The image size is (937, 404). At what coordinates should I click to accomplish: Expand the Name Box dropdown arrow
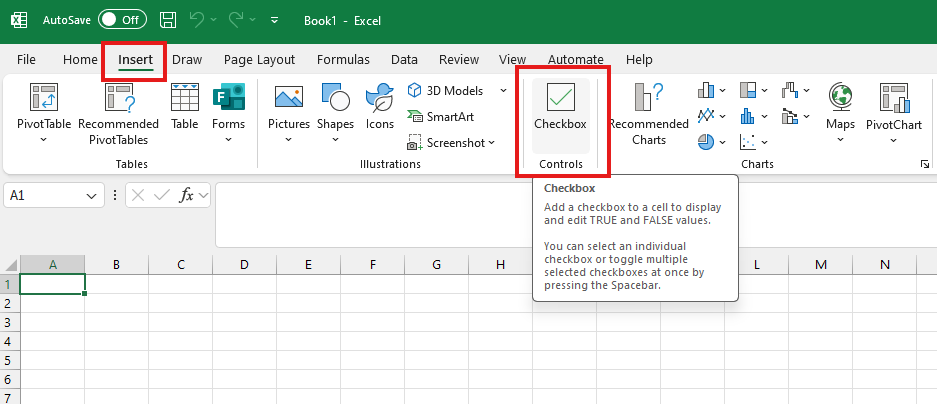(x=93, y=196)
